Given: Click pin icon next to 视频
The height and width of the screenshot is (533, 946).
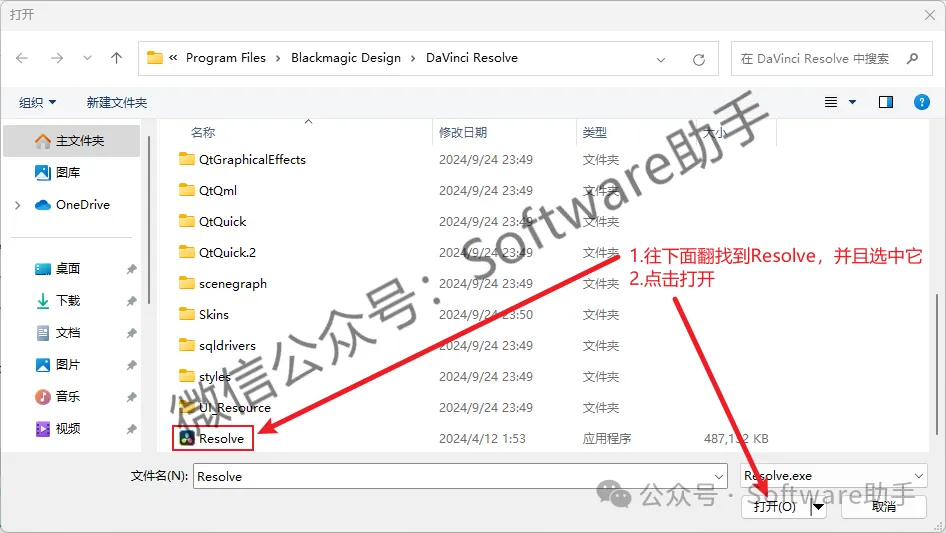Looking at the screenshot, I should click(x=131, y=429).
